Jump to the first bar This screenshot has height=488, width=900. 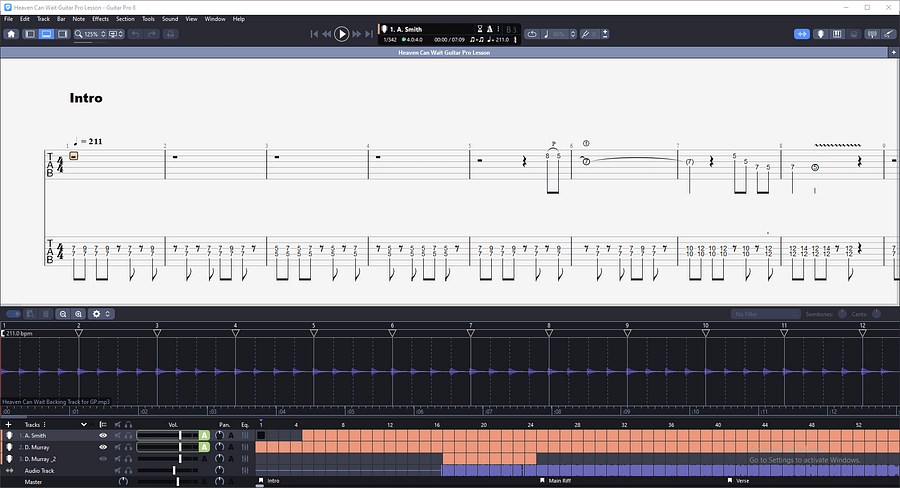(314, 34)
